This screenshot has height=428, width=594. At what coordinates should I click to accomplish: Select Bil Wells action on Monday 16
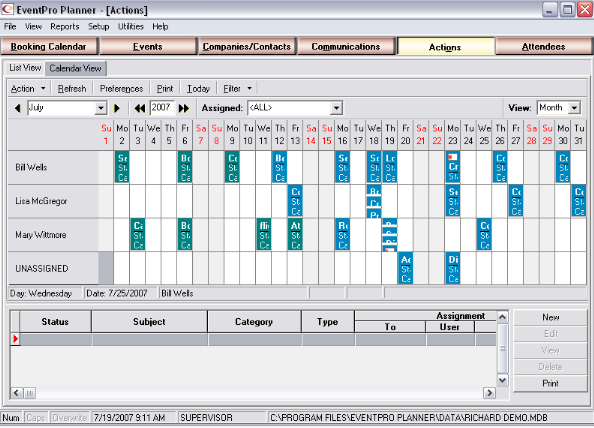342,167
